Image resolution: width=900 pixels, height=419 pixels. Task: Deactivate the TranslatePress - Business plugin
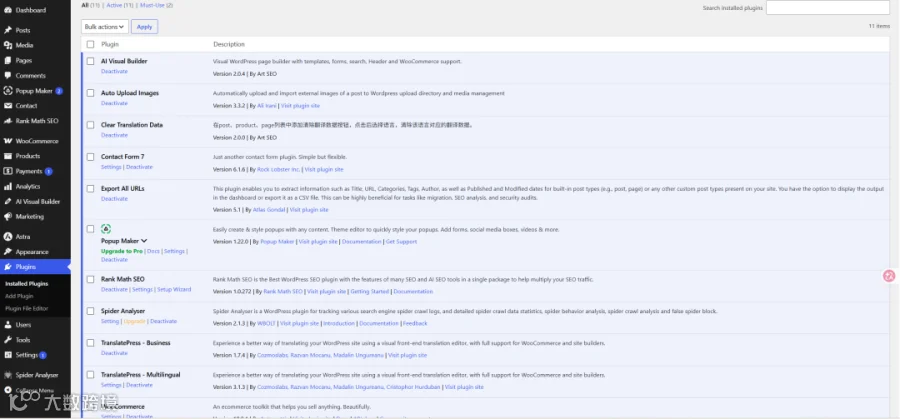click(114, 353)
